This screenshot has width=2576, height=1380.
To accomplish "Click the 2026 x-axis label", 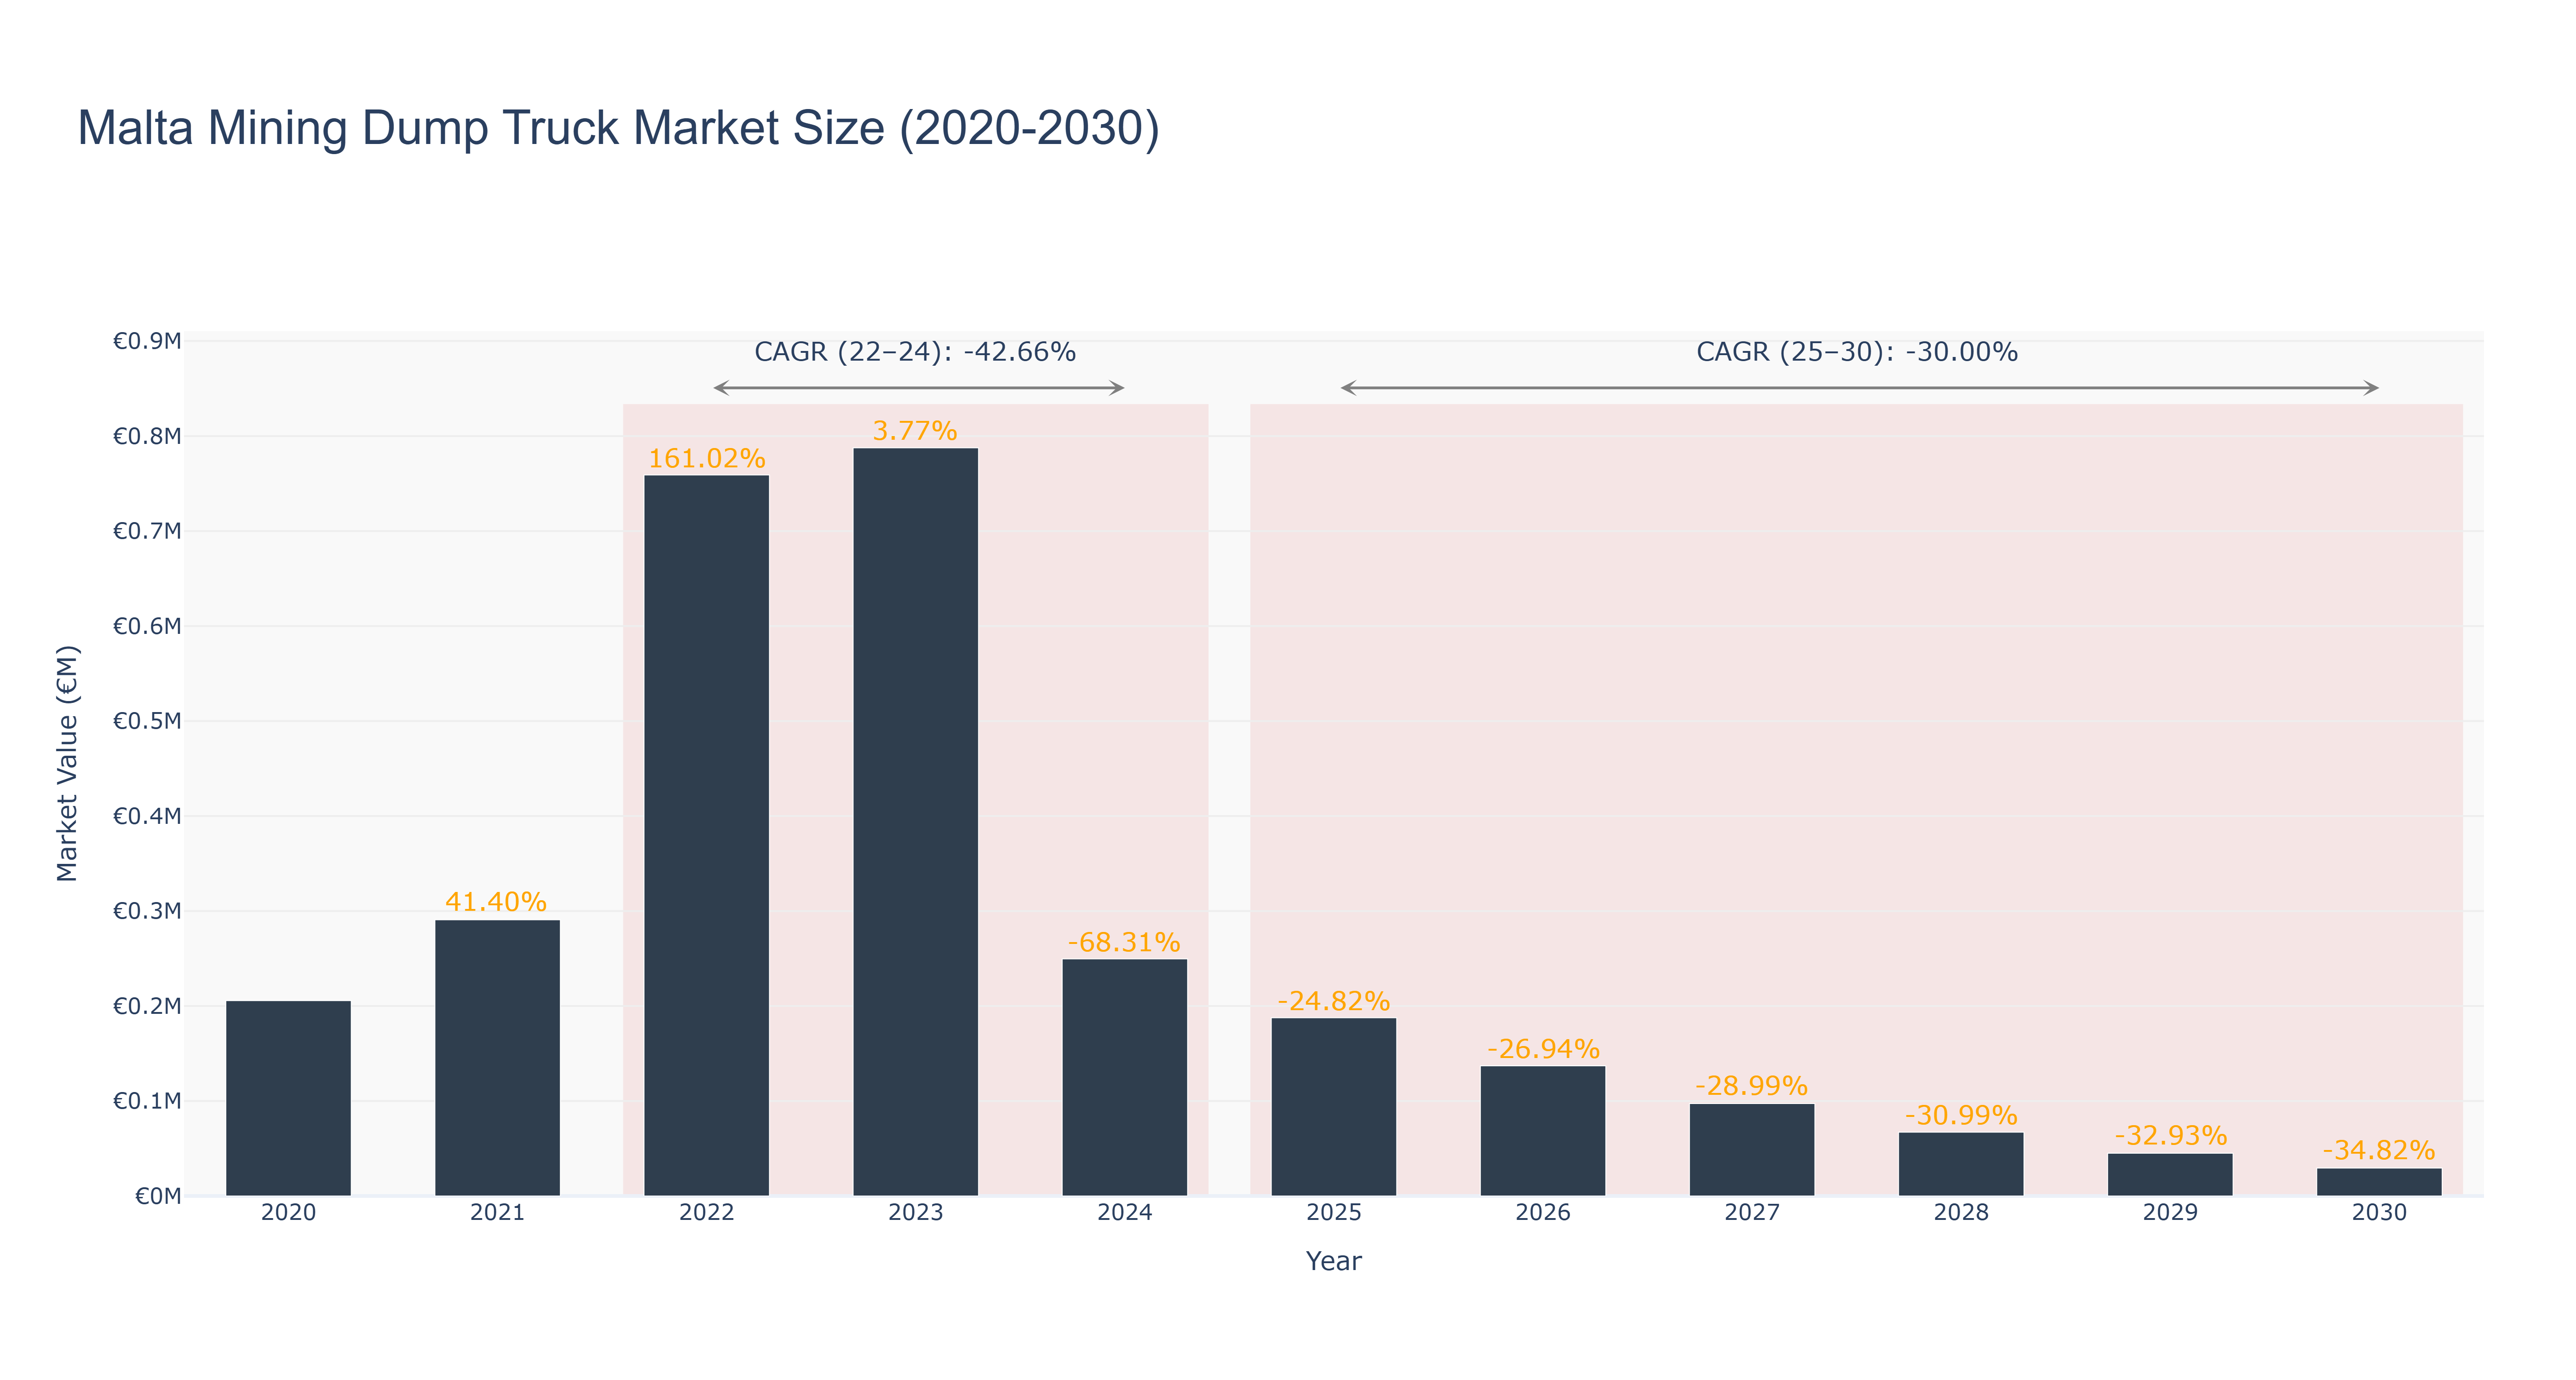I will (x=1542, y=1212).
